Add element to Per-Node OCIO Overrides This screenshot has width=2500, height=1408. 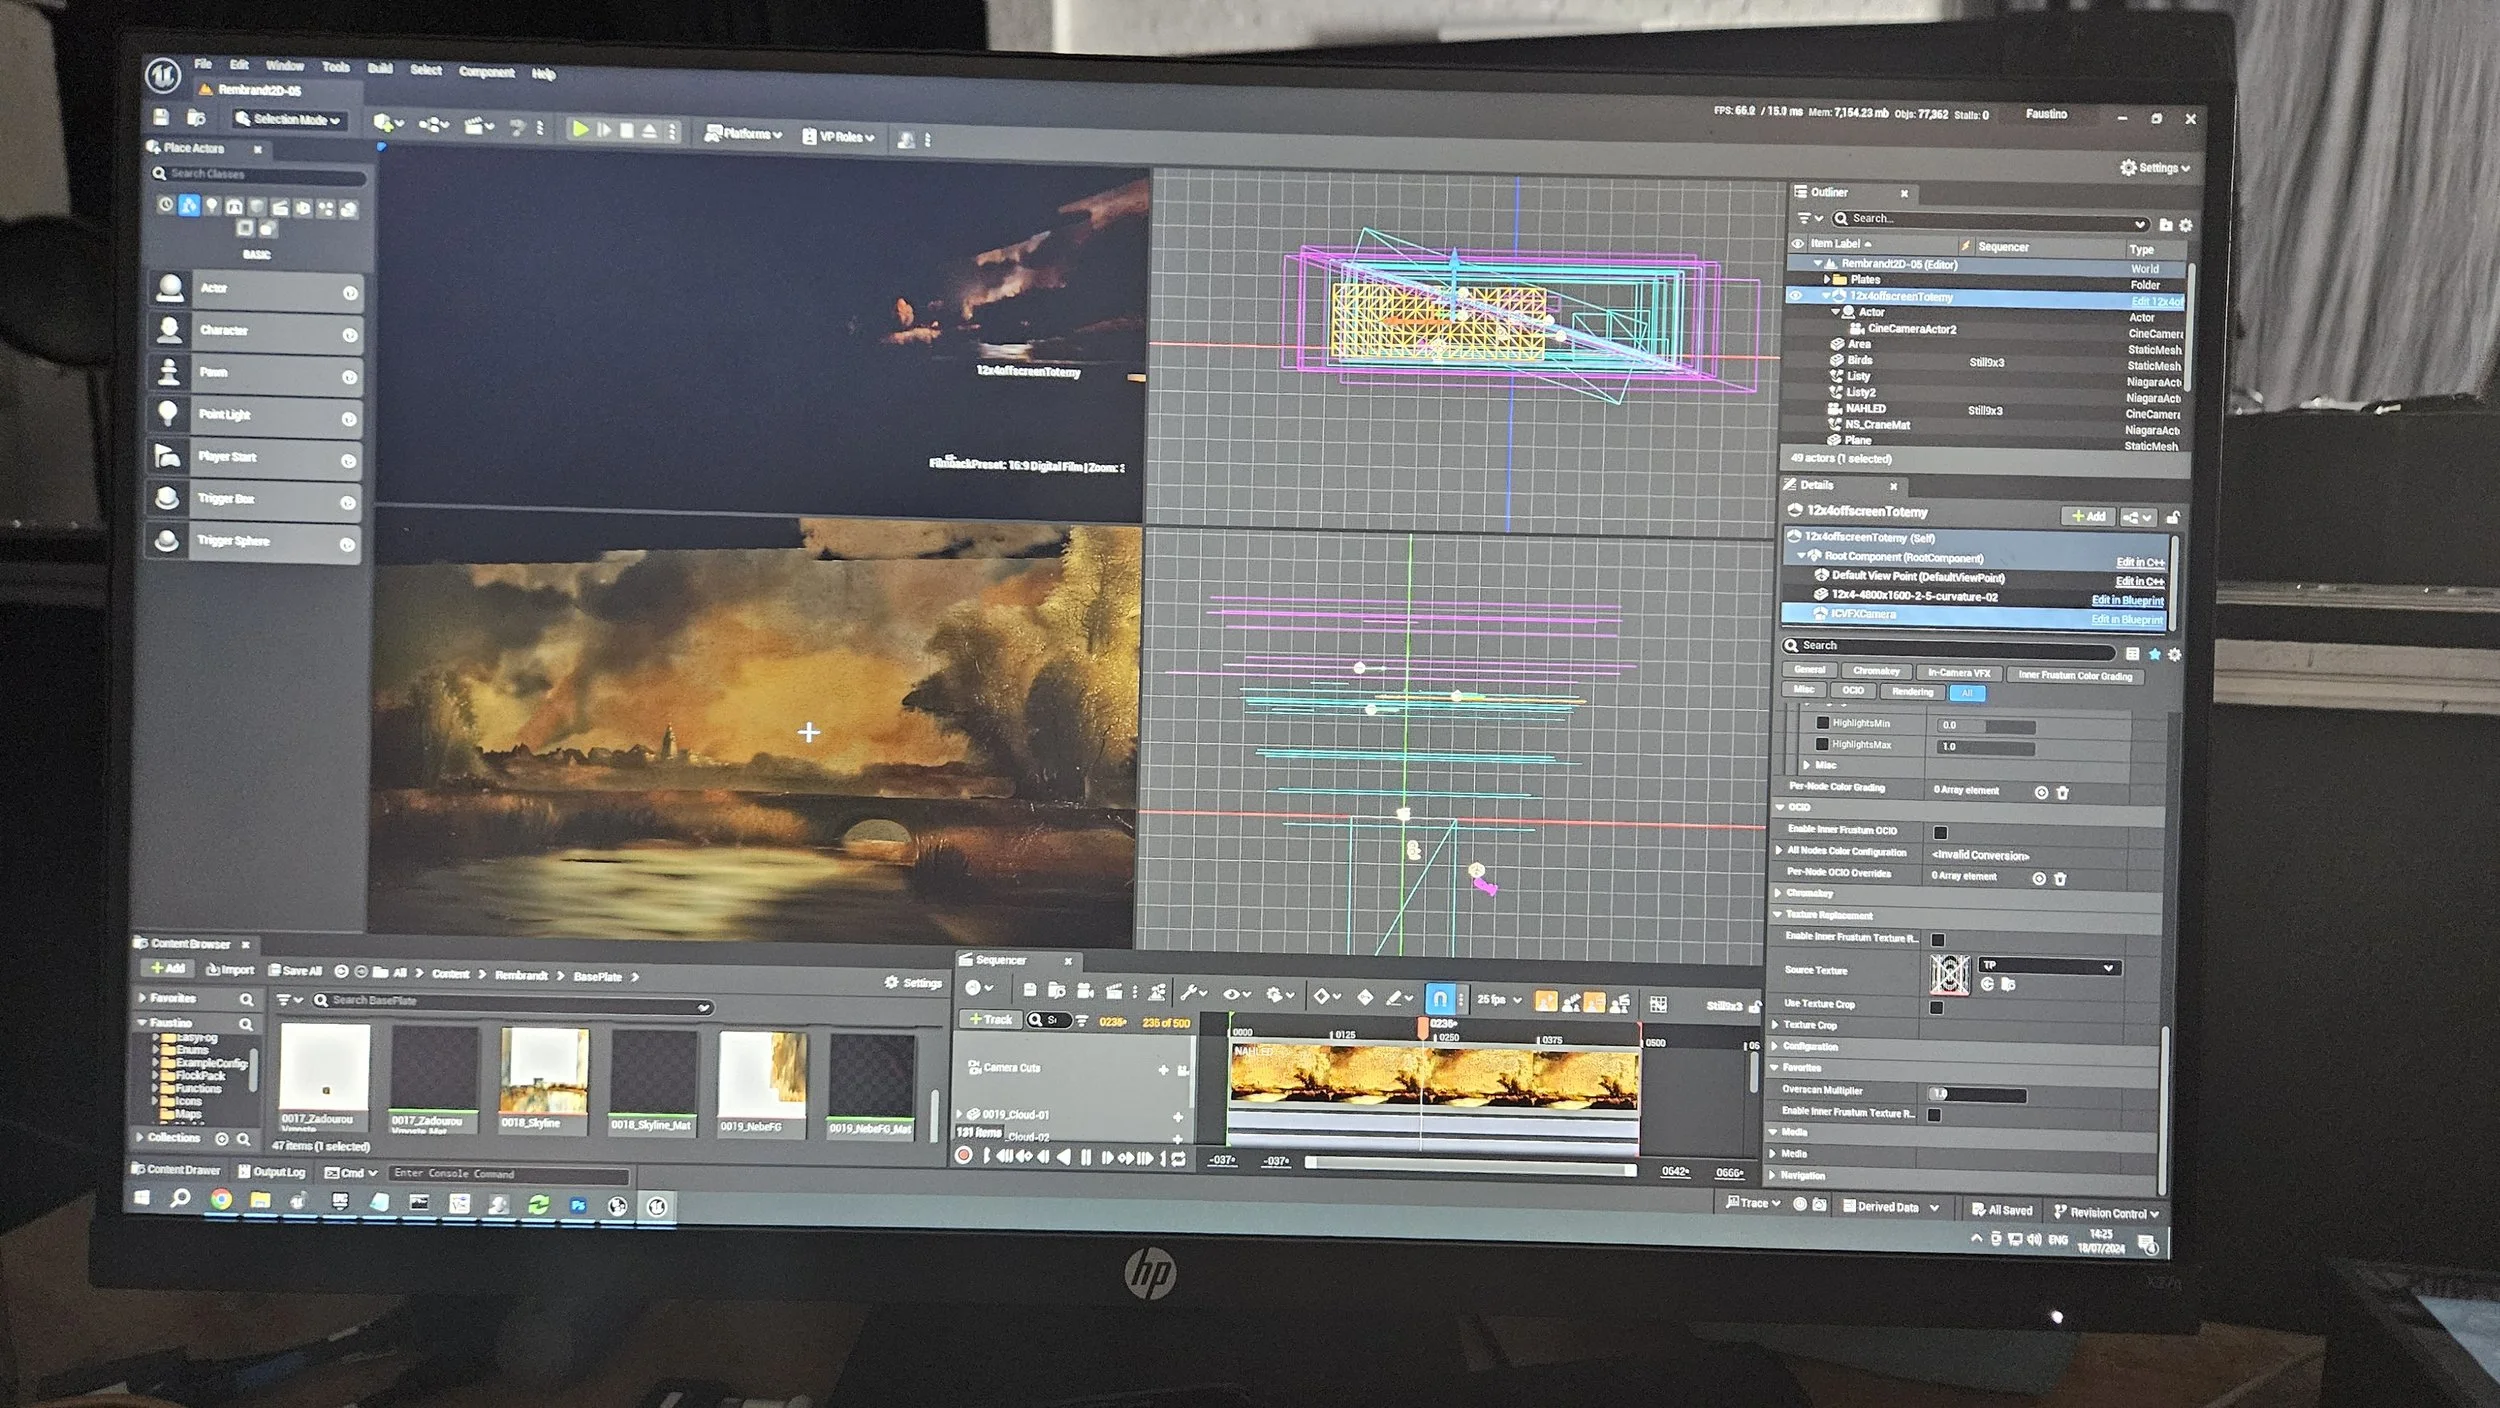click(x=2038, y=878)
